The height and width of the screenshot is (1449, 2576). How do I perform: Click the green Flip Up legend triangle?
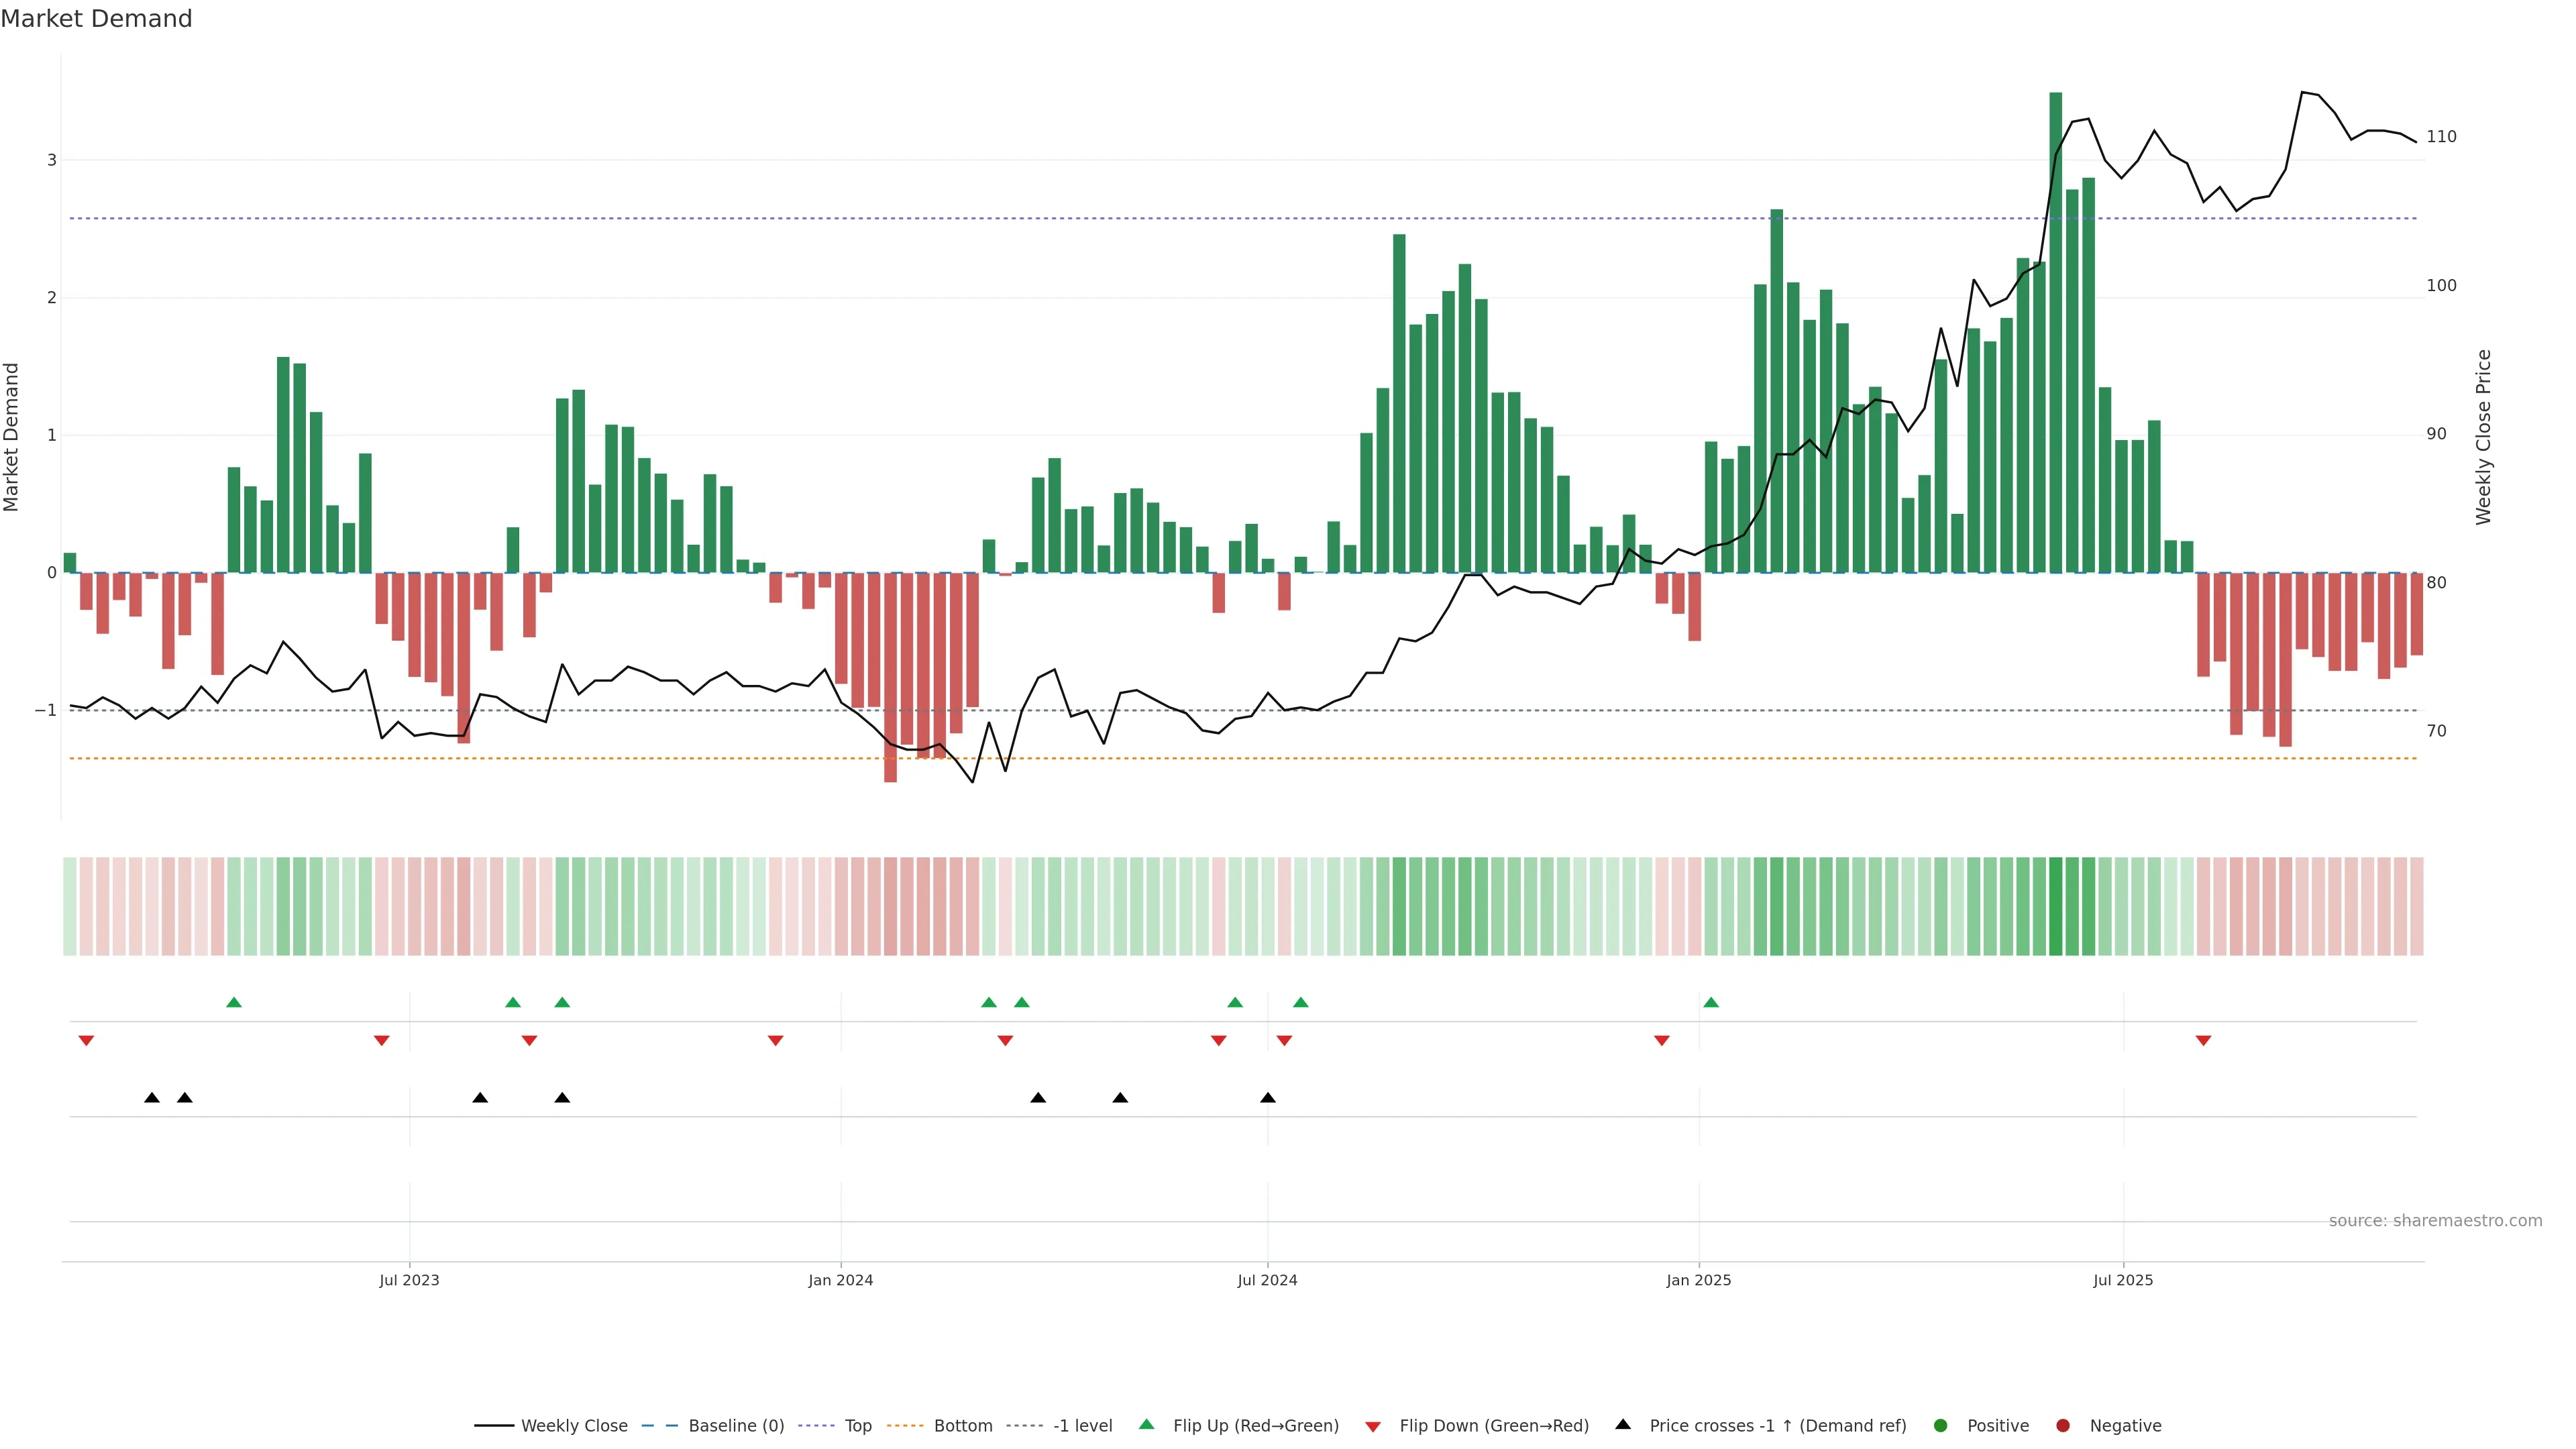[x=1147, y=1425]
